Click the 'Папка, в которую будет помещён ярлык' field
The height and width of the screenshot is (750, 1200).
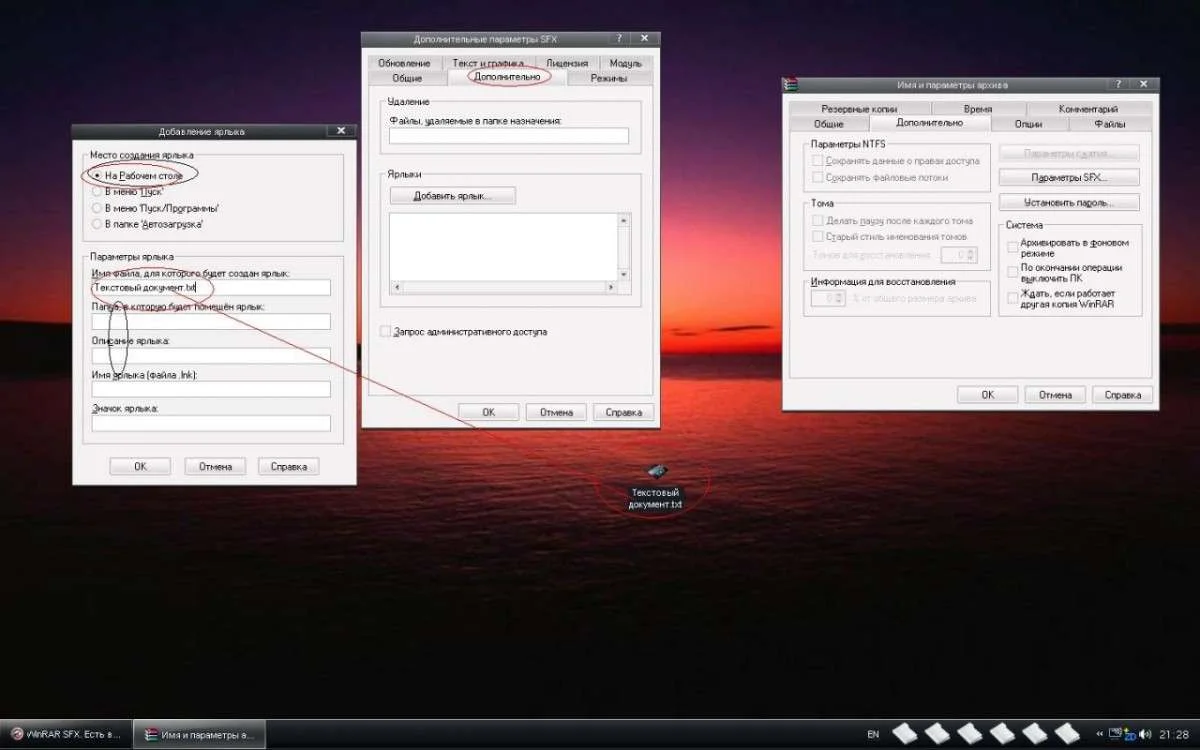[211, 322]
